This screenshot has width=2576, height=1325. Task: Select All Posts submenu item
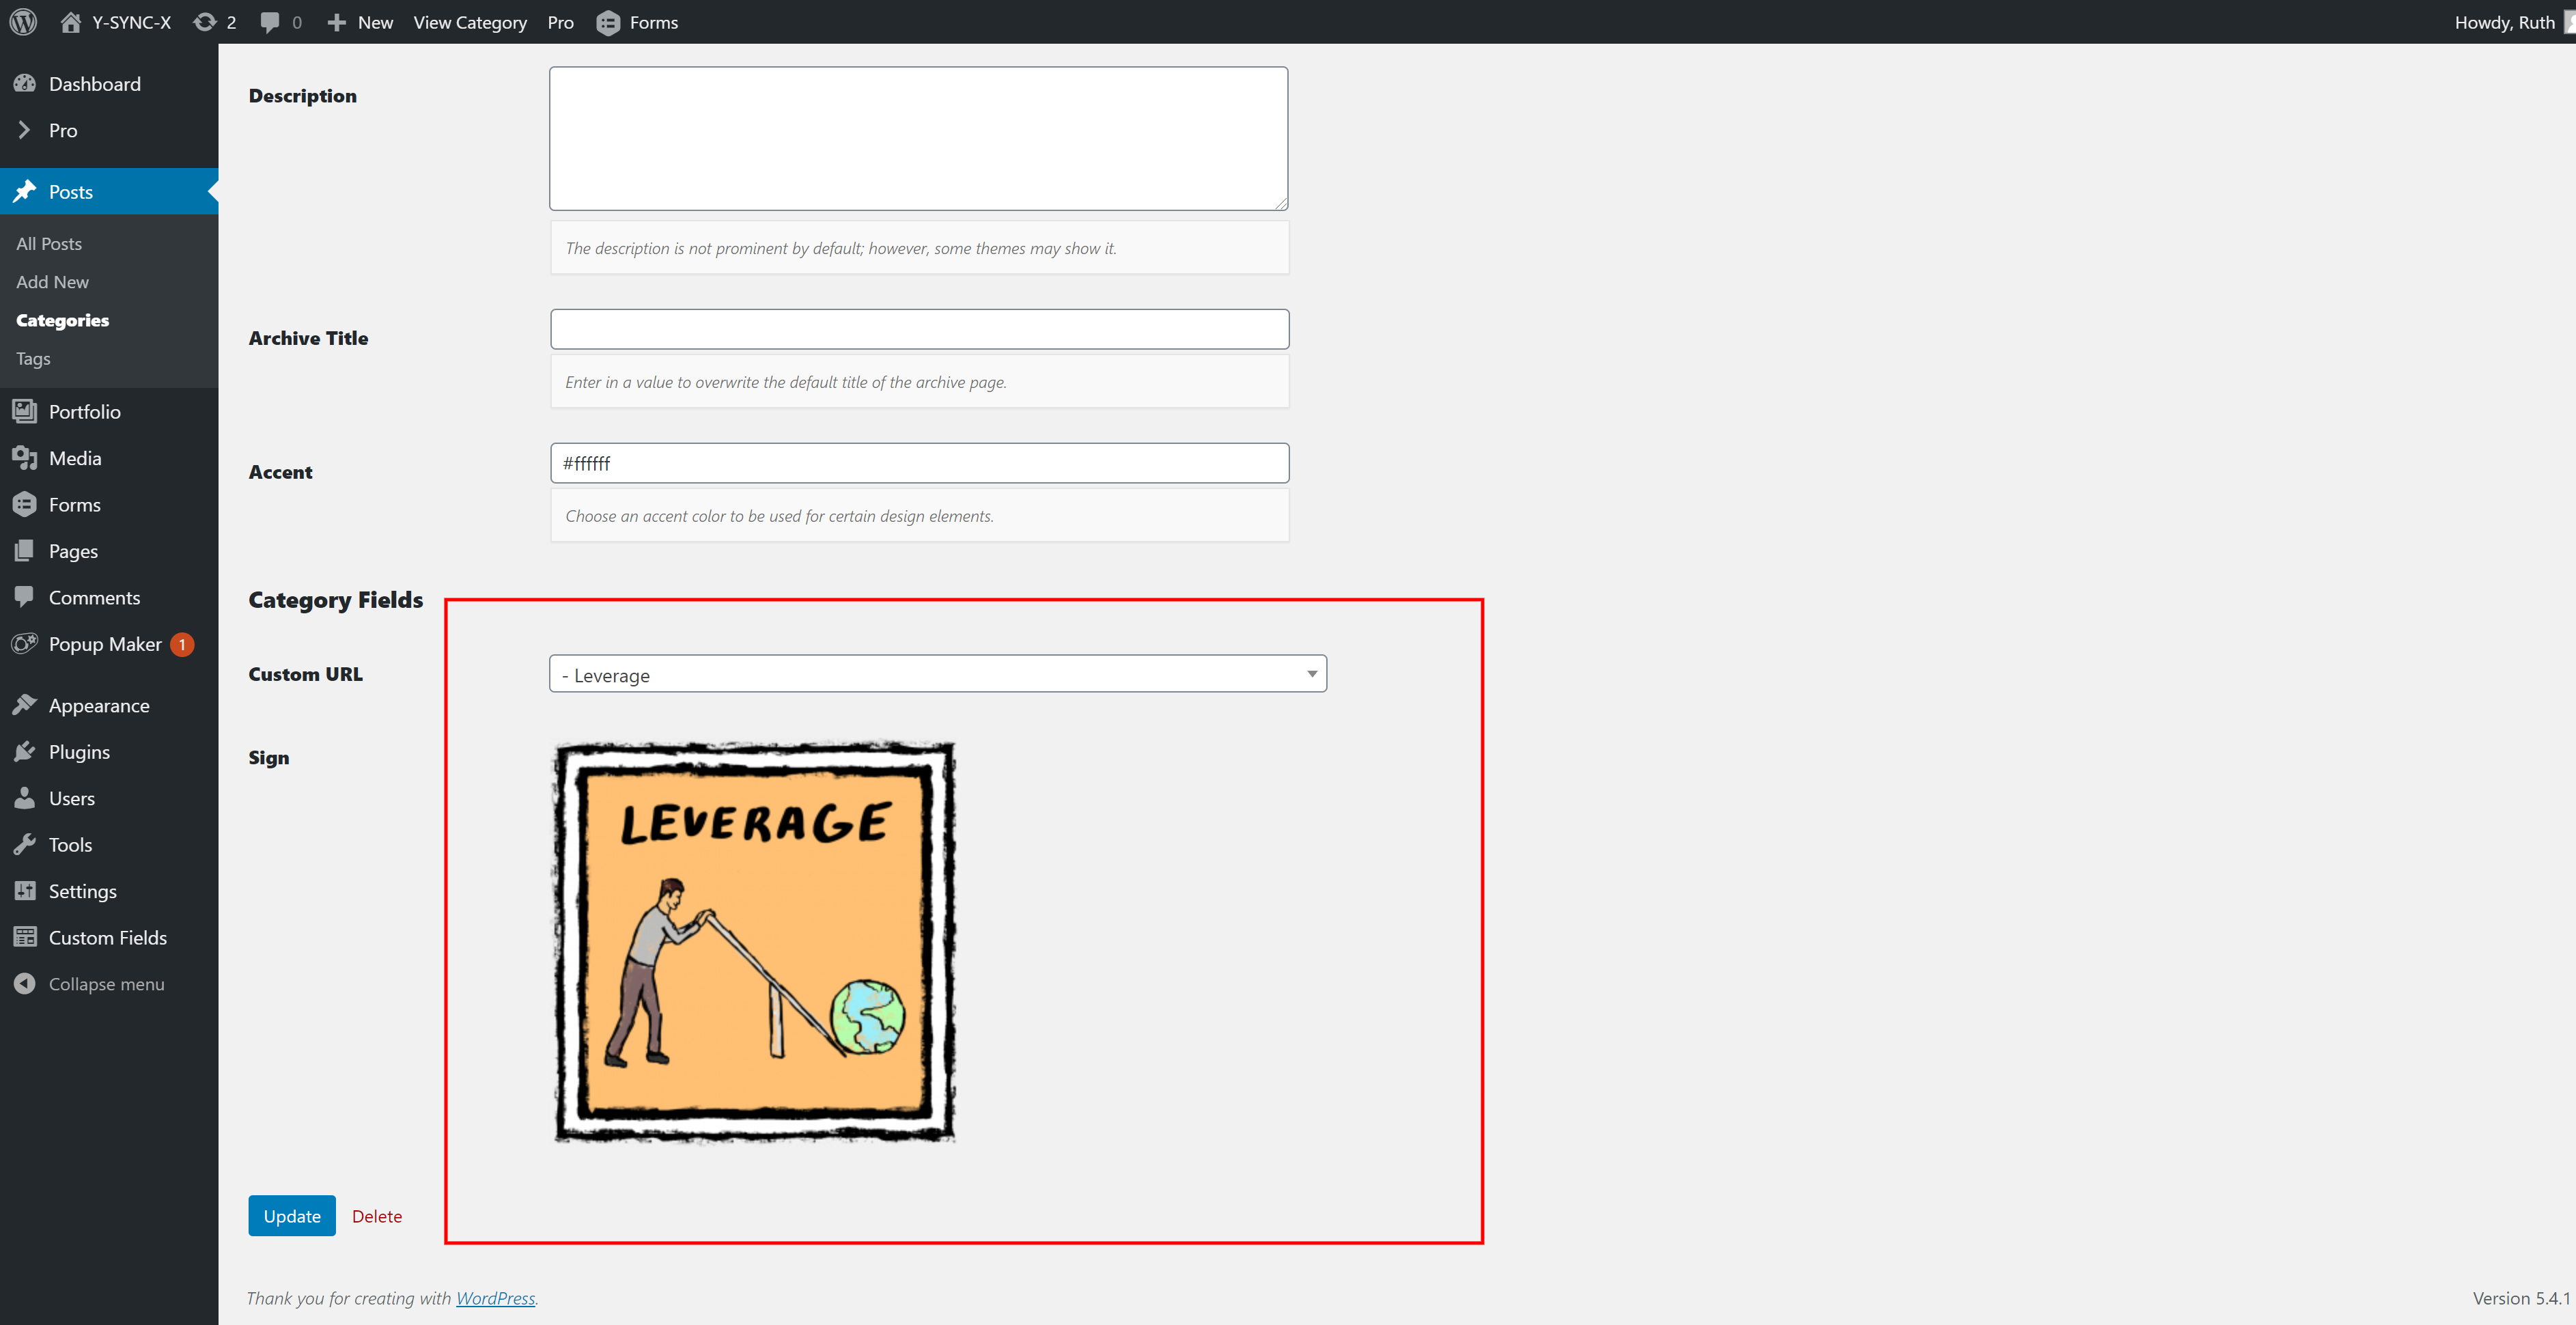(x=49, y=244)
